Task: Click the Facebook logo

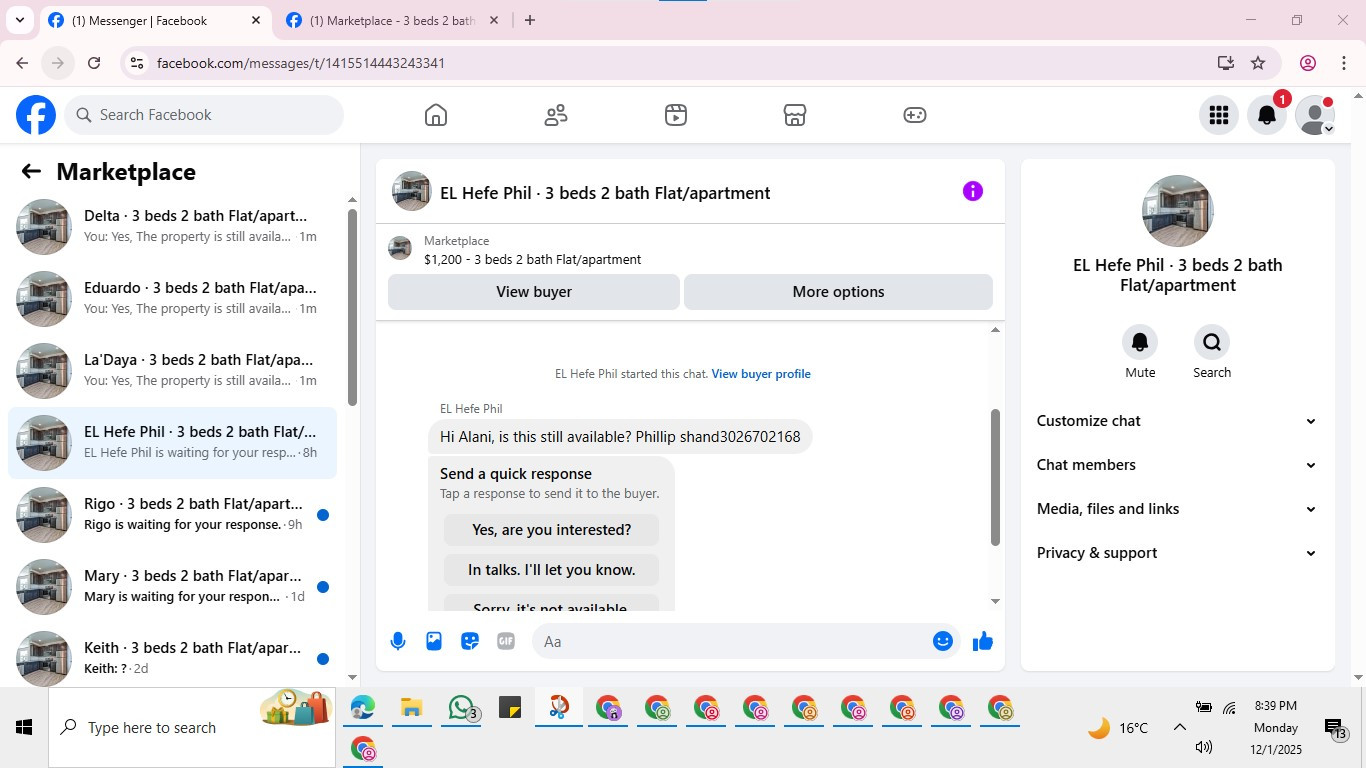Action: point(36,115)
